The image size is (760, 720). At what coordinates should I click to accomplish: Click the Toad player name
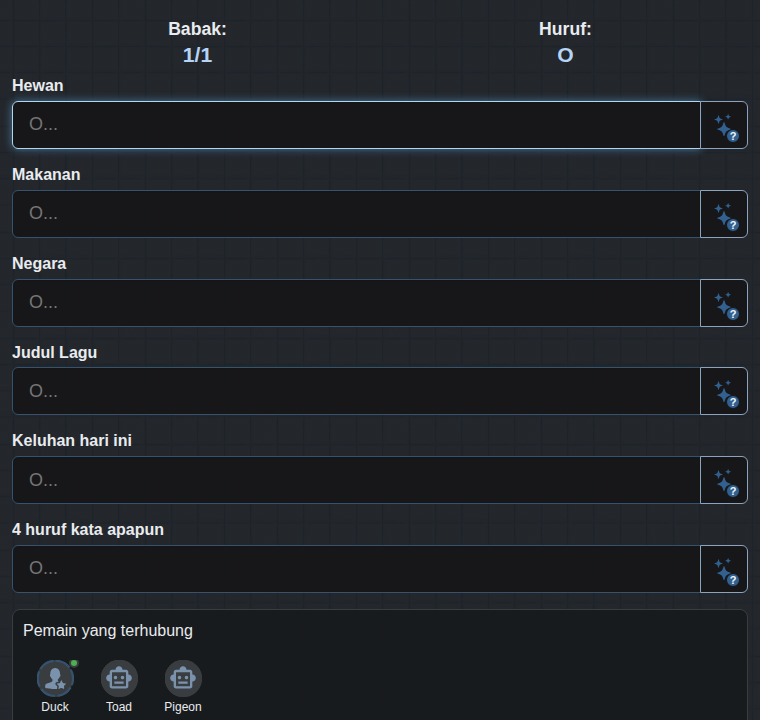[x=119, y=707]
